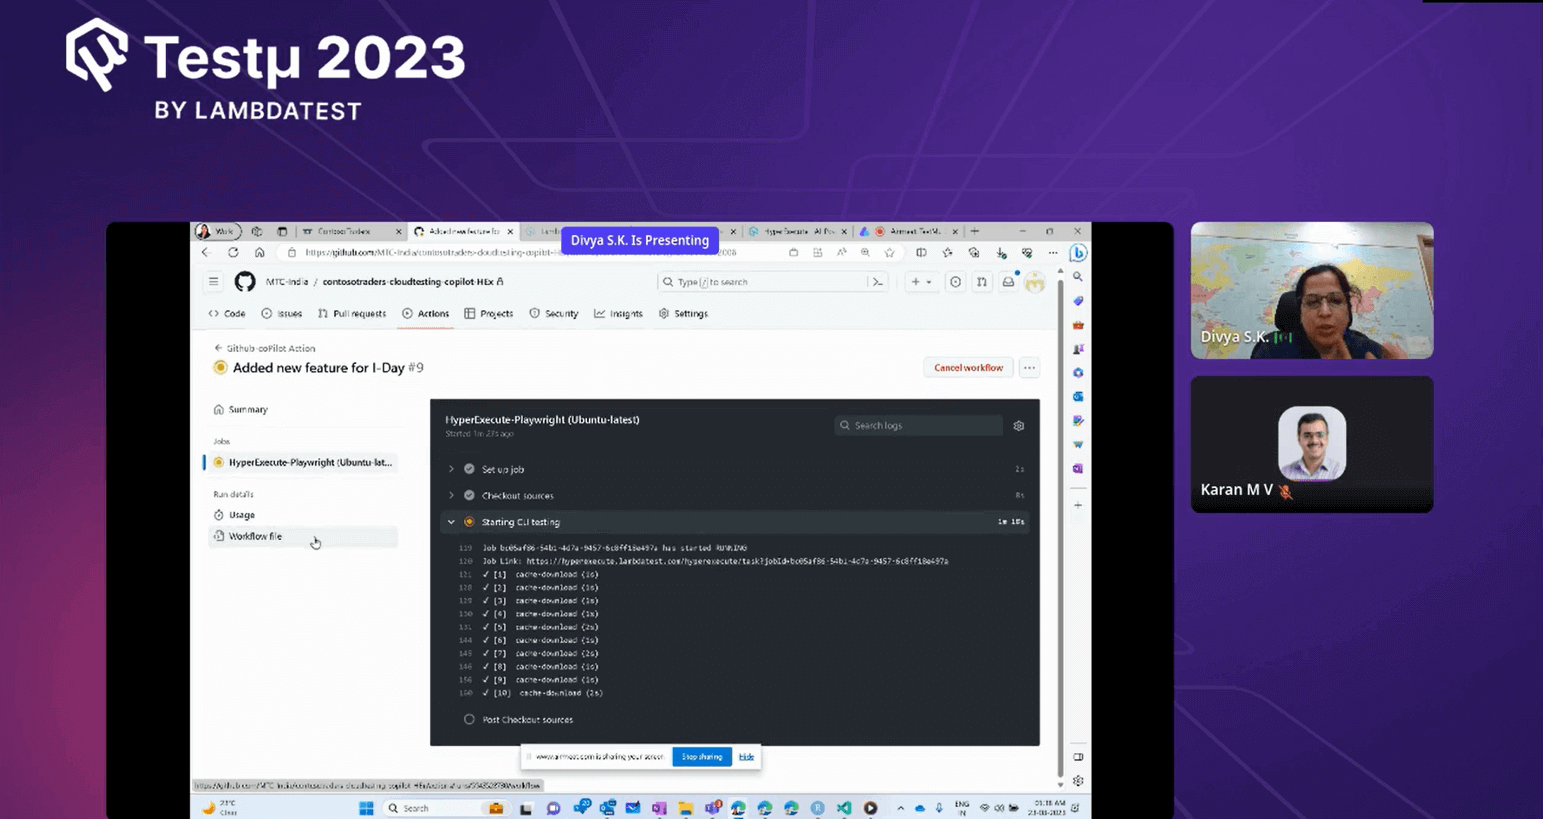1543x819 pixels.
Task: Open the workflow three-dot options menu
Action: 1029,368
